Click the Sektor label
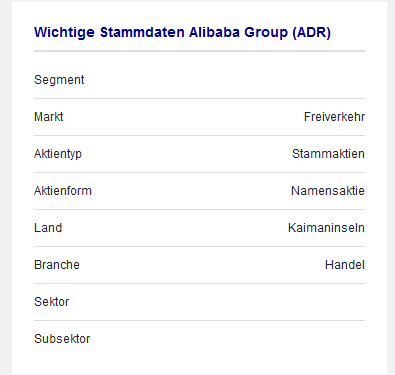Screen dimensions: 395x375 click(51, 302)
